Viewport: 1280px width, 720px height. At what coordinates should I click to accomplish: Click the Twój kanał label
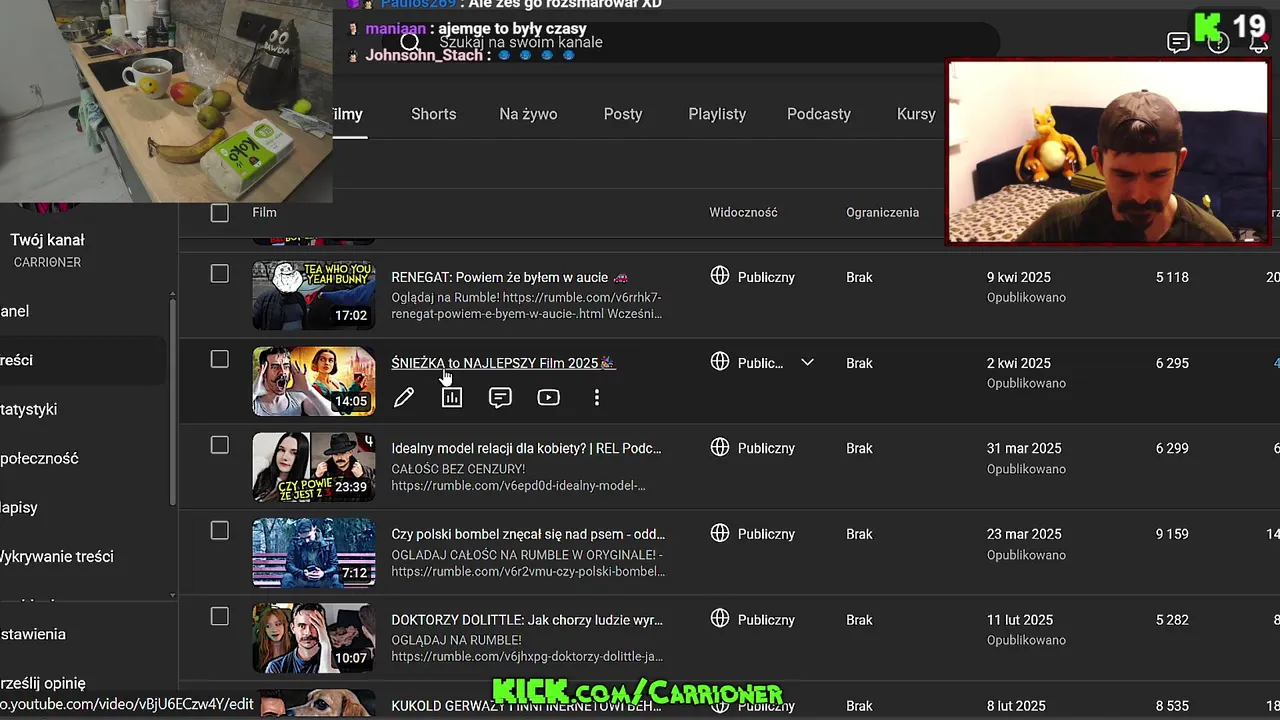tap(47, 240)
